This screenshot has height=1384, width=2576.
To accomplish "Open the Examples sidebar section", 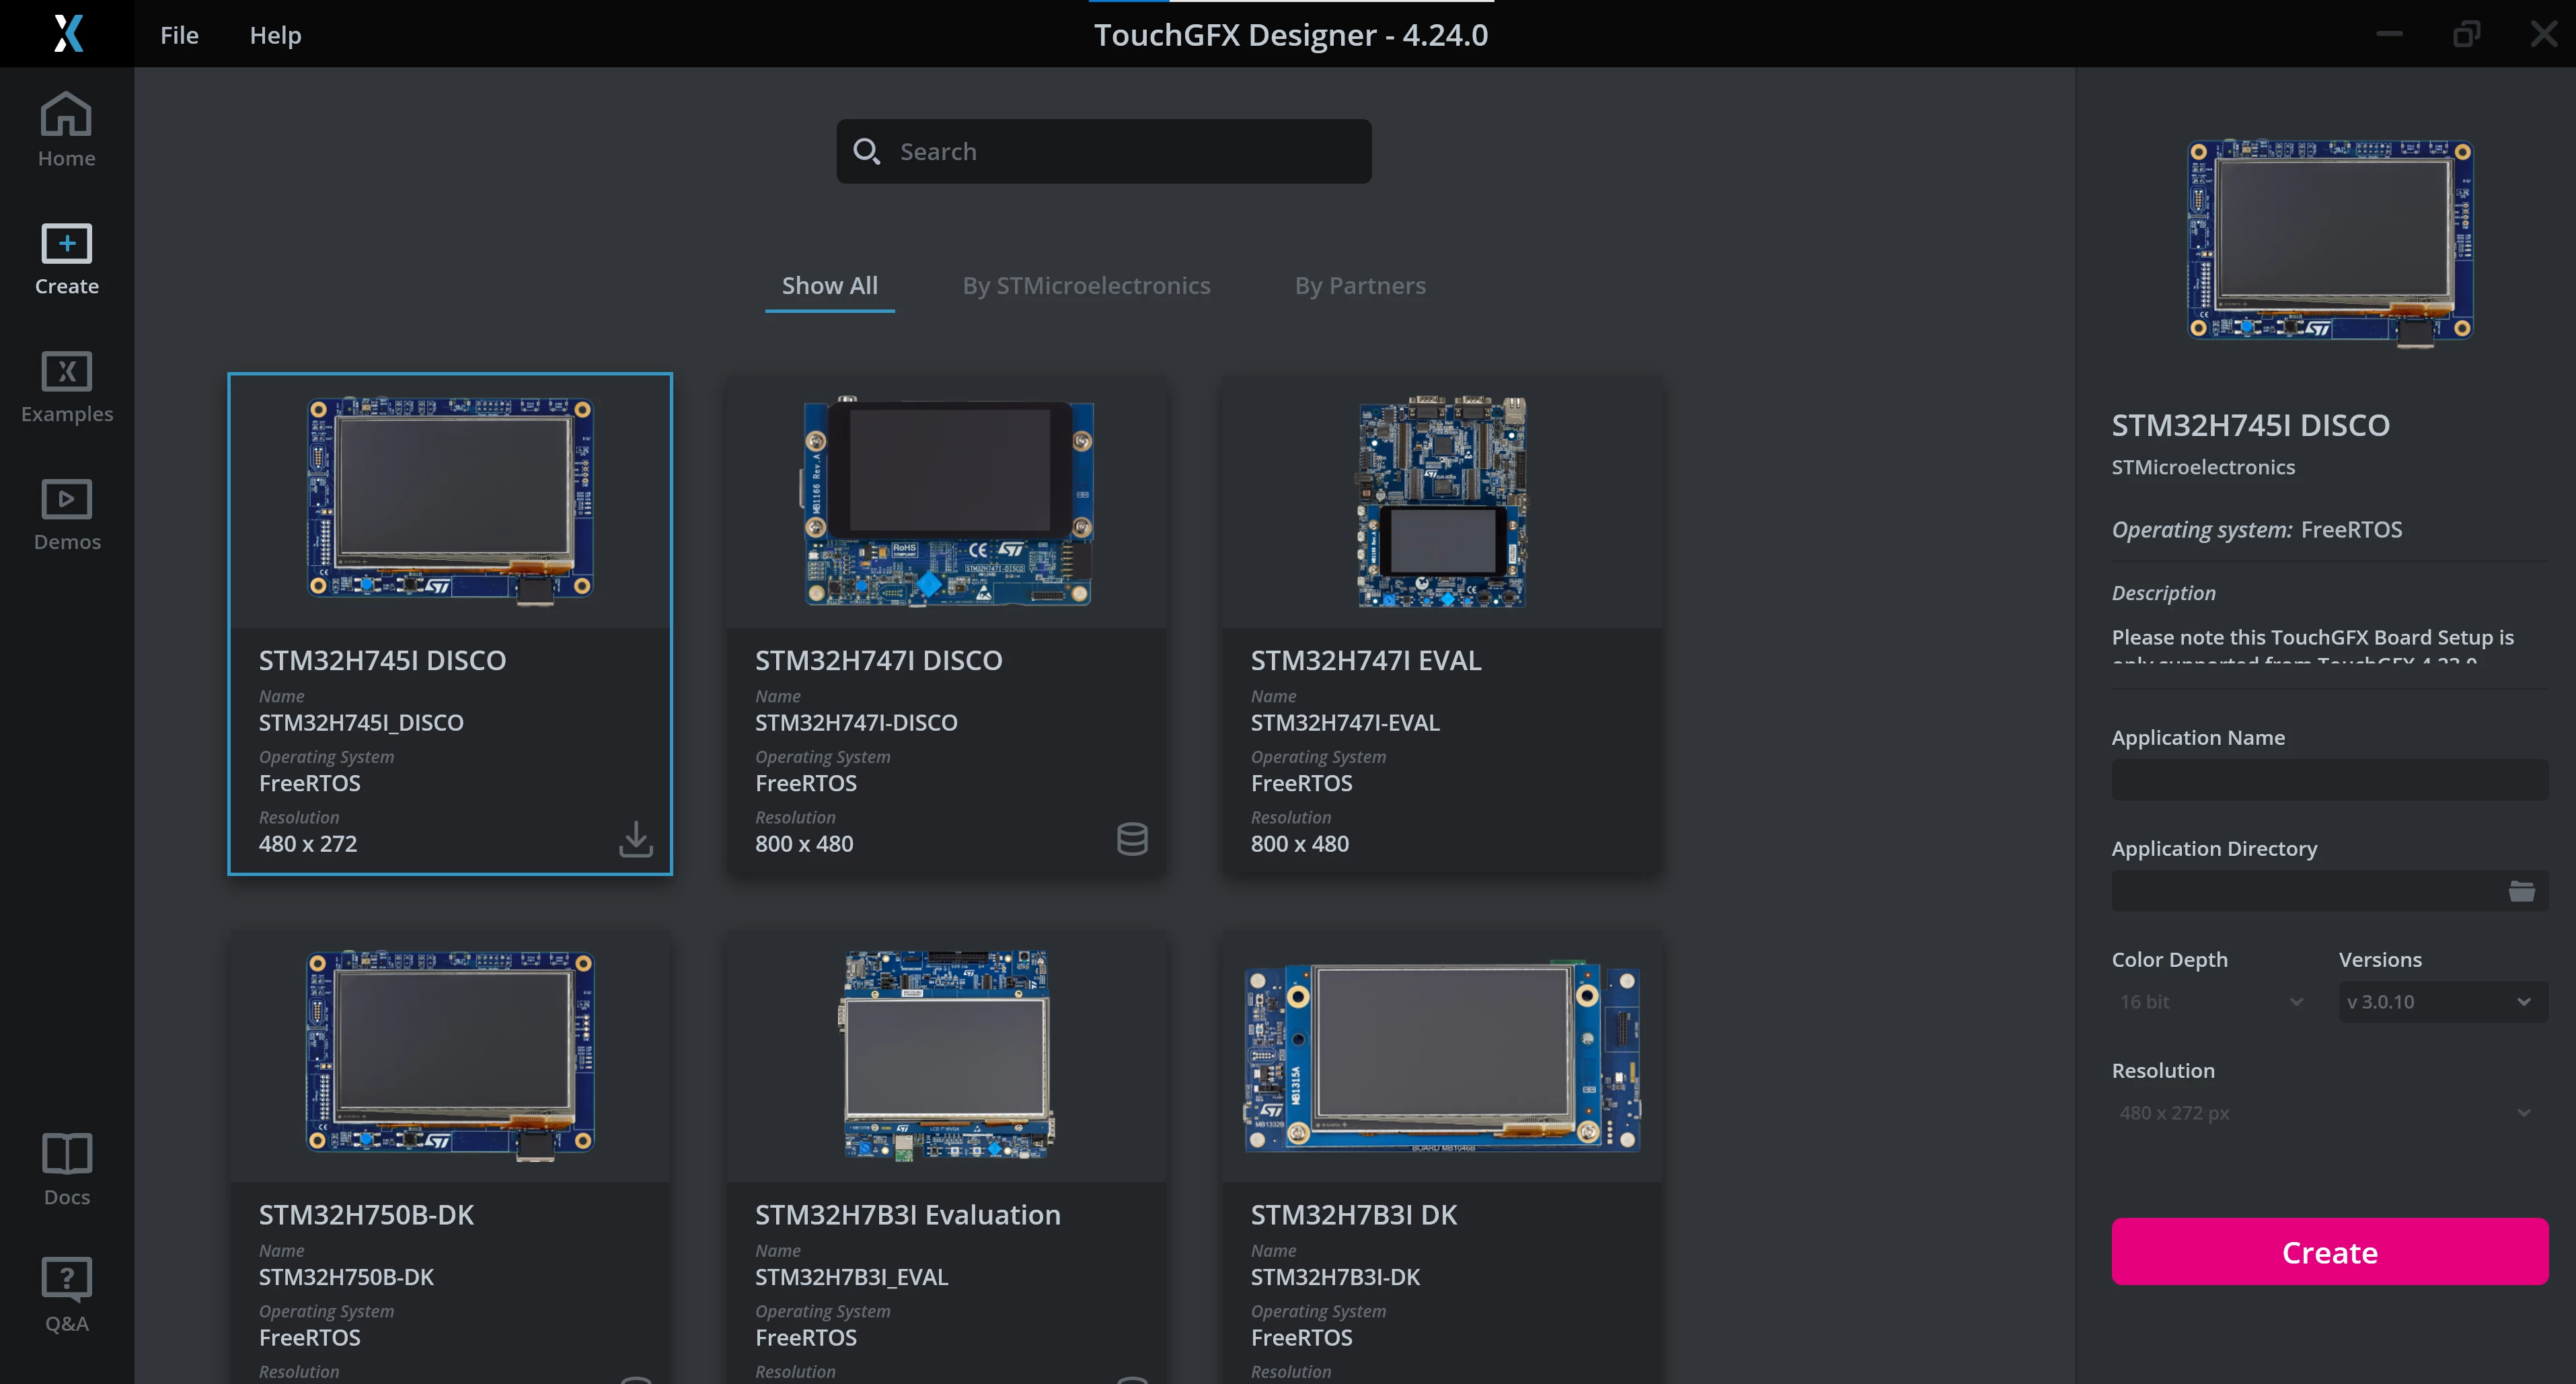I will (x=67, y=387).
